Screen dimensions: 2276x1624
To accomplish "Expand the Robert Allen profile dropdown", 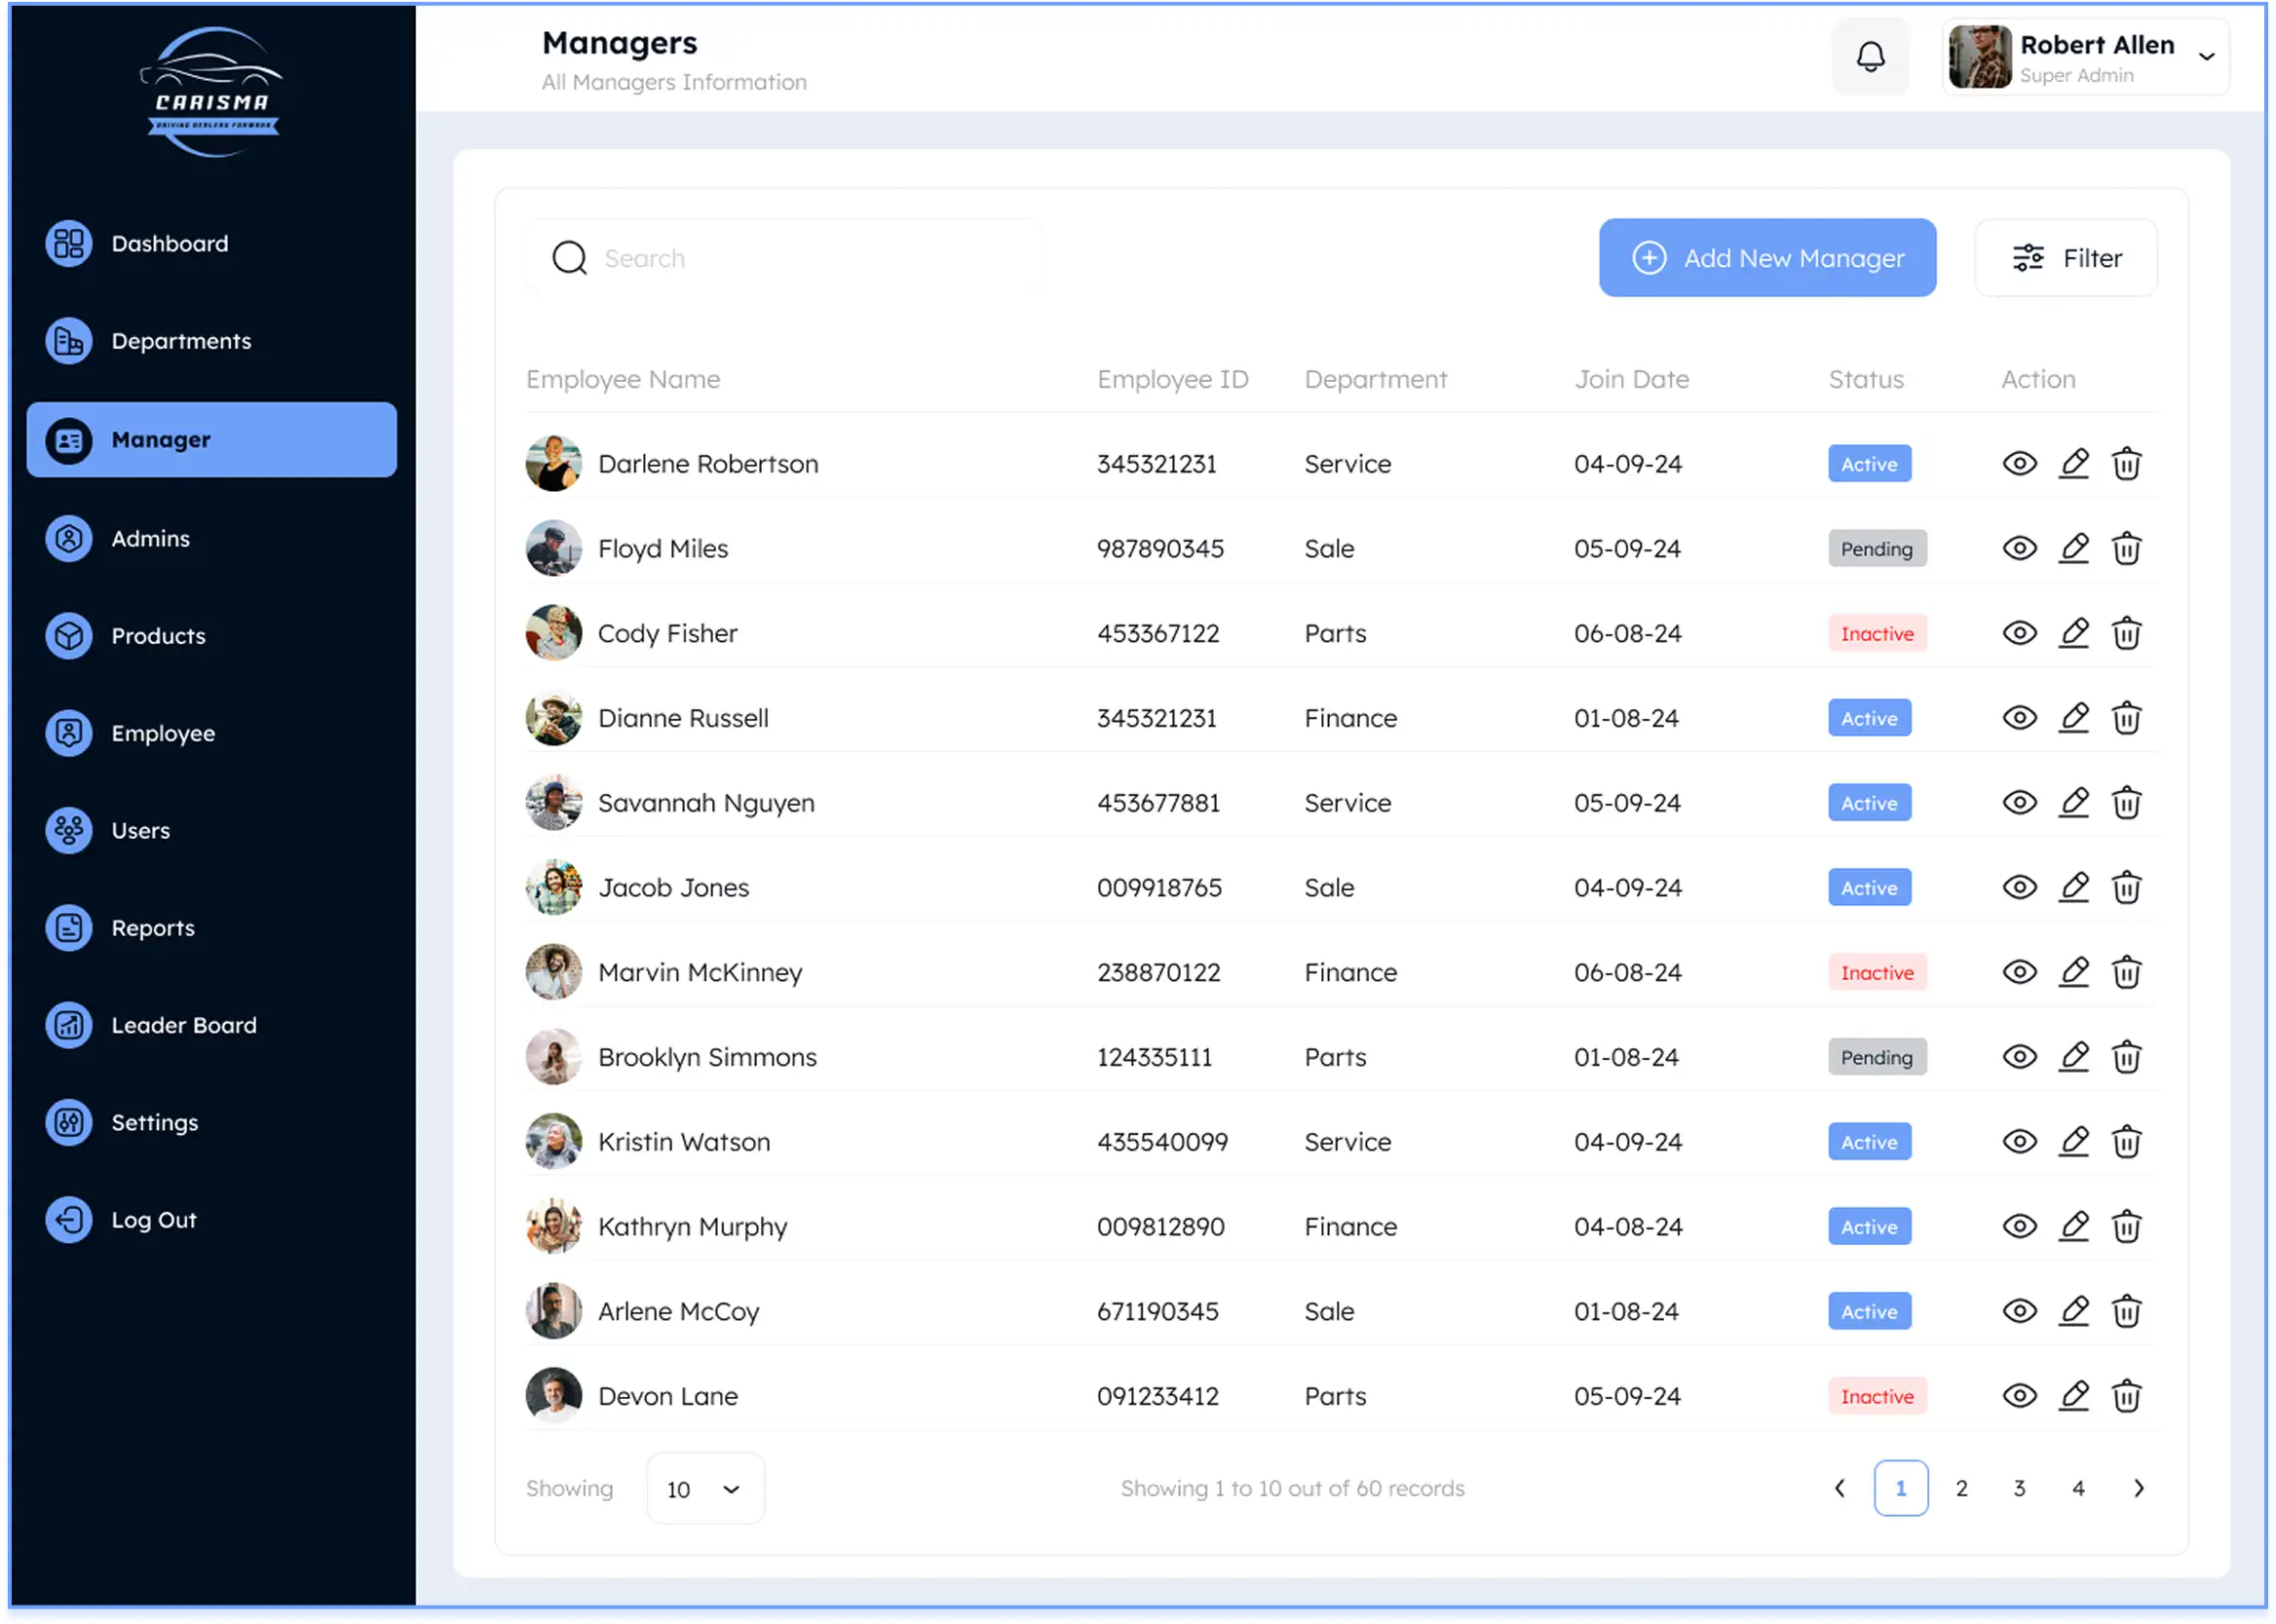I will pyautogui.click(x=2206, y=57).
